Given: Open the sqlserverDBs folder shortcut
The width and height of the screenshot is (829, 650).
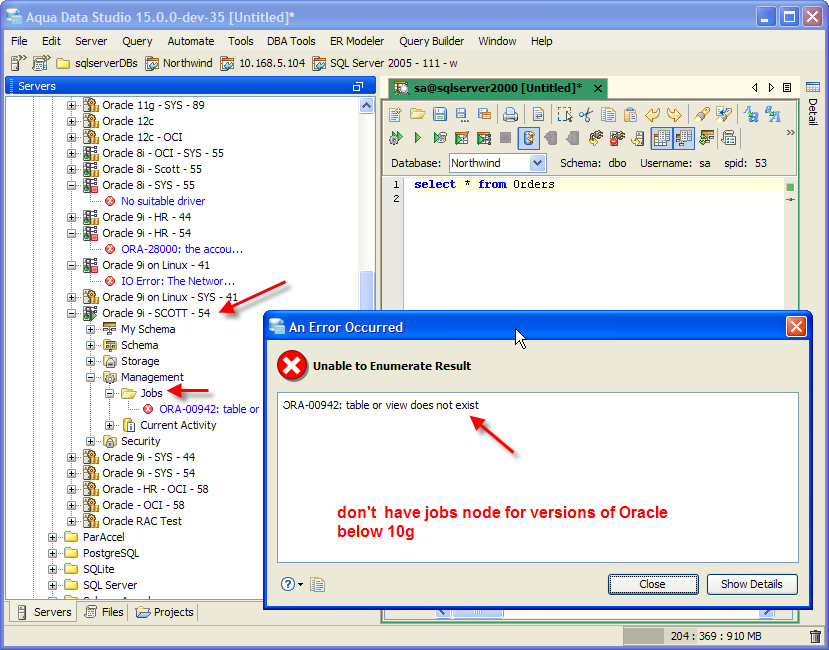Looking at the screenshot, I should point(97,63).
